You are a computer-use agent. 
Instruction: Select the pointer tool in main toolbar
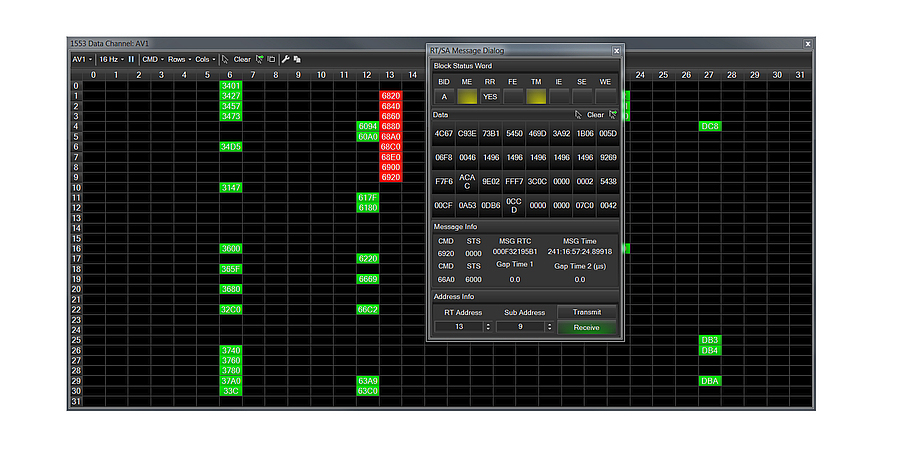(x=226, y=59)
